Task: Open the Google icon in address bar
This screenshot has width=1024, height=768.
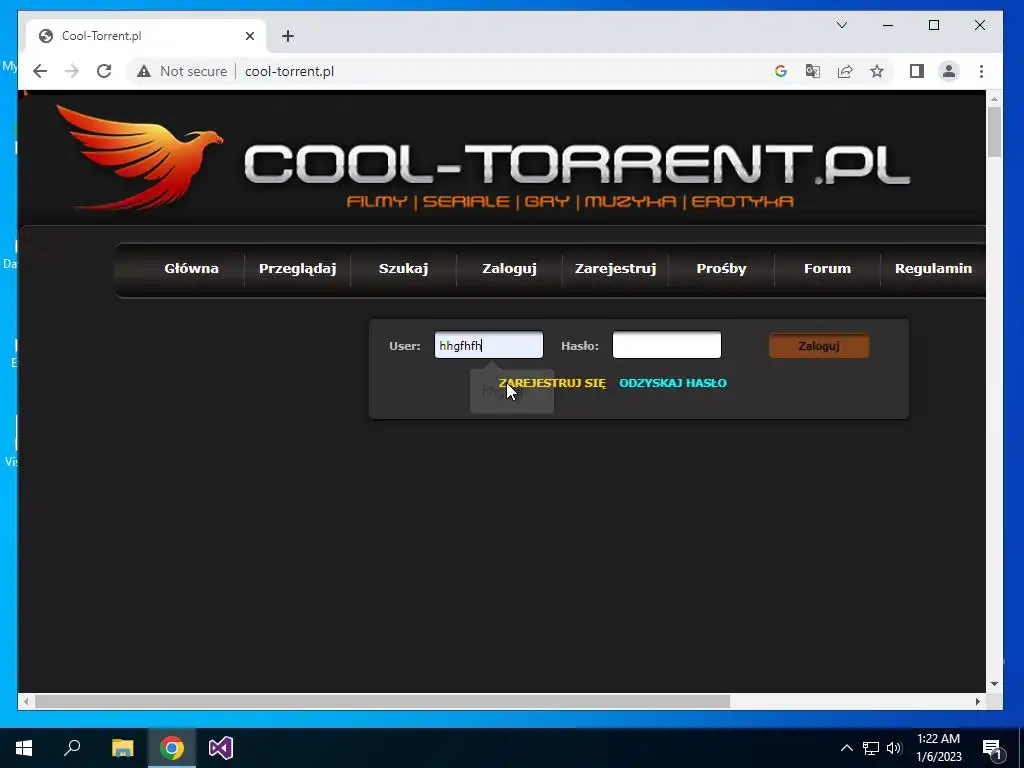Action: point(780,71)
